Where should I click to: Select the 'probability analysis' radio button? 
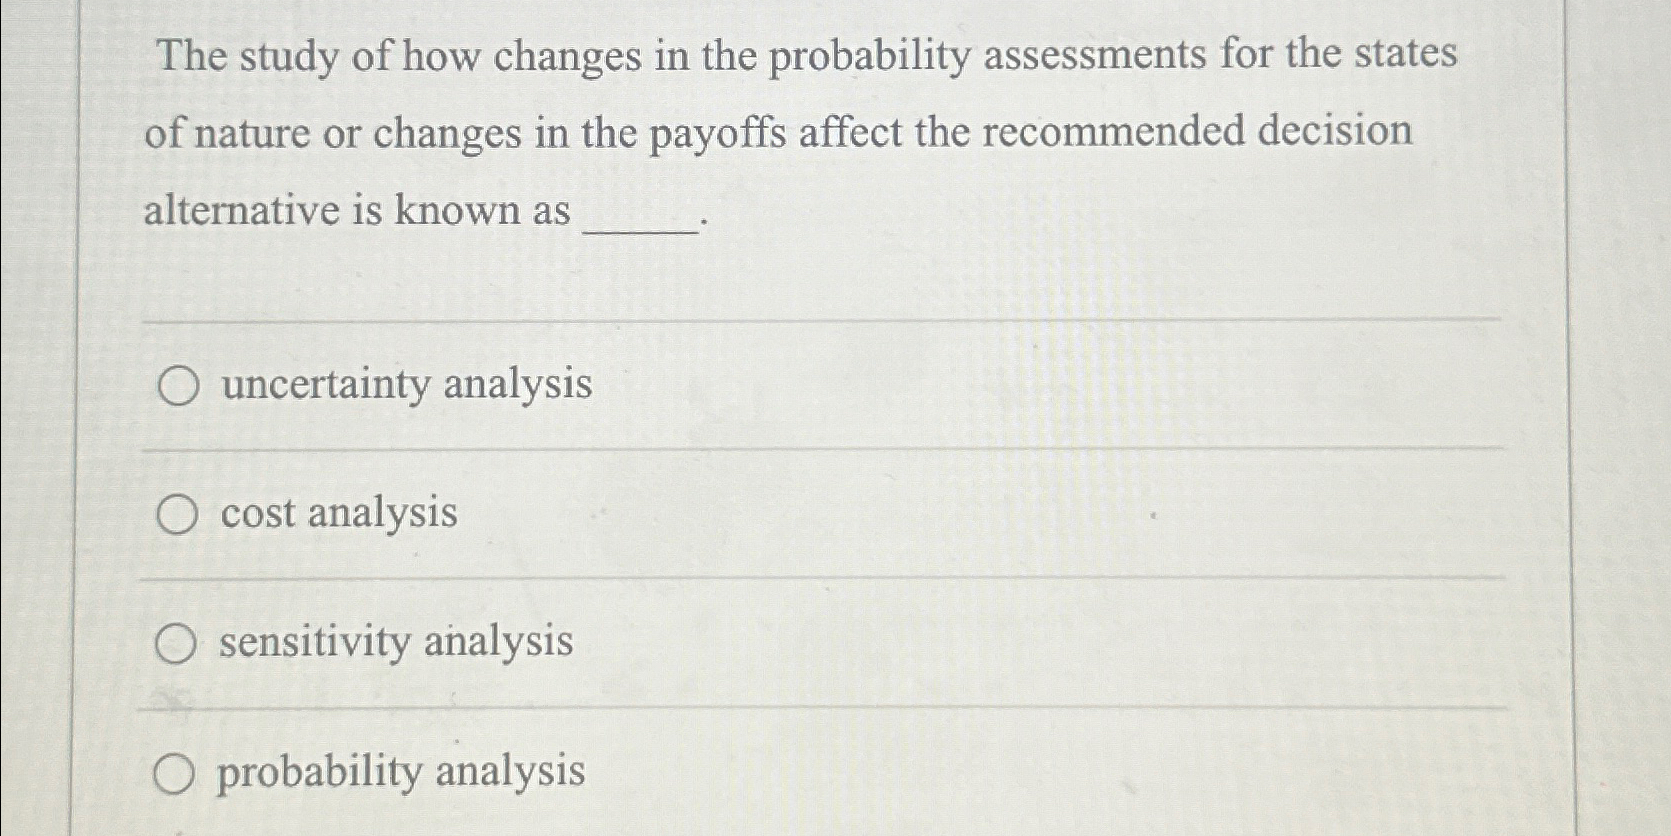[176, 775]
